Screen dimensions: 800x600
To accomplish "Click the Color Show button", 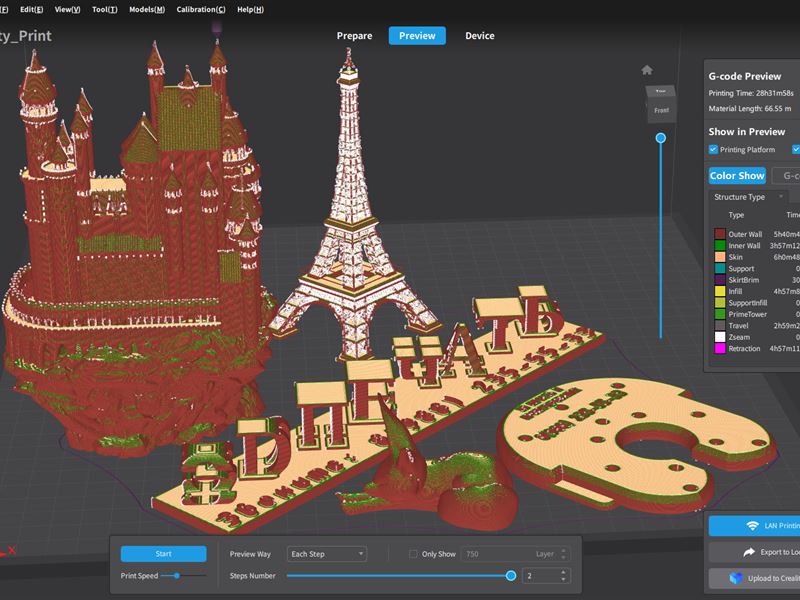I will click(x=737, y=175).
